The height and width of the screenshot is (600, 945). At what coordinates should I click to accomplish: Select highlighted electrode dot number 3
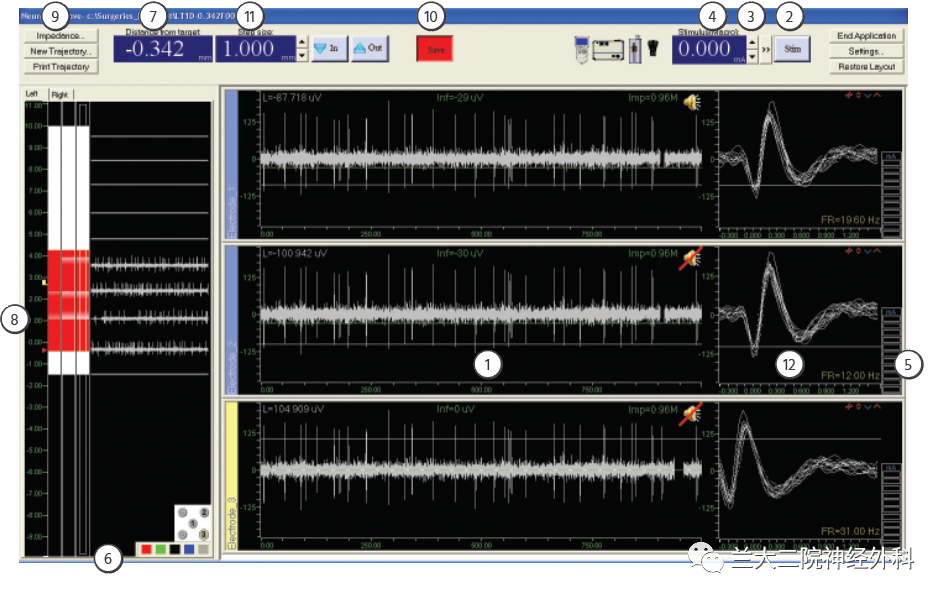coord(204,534)
